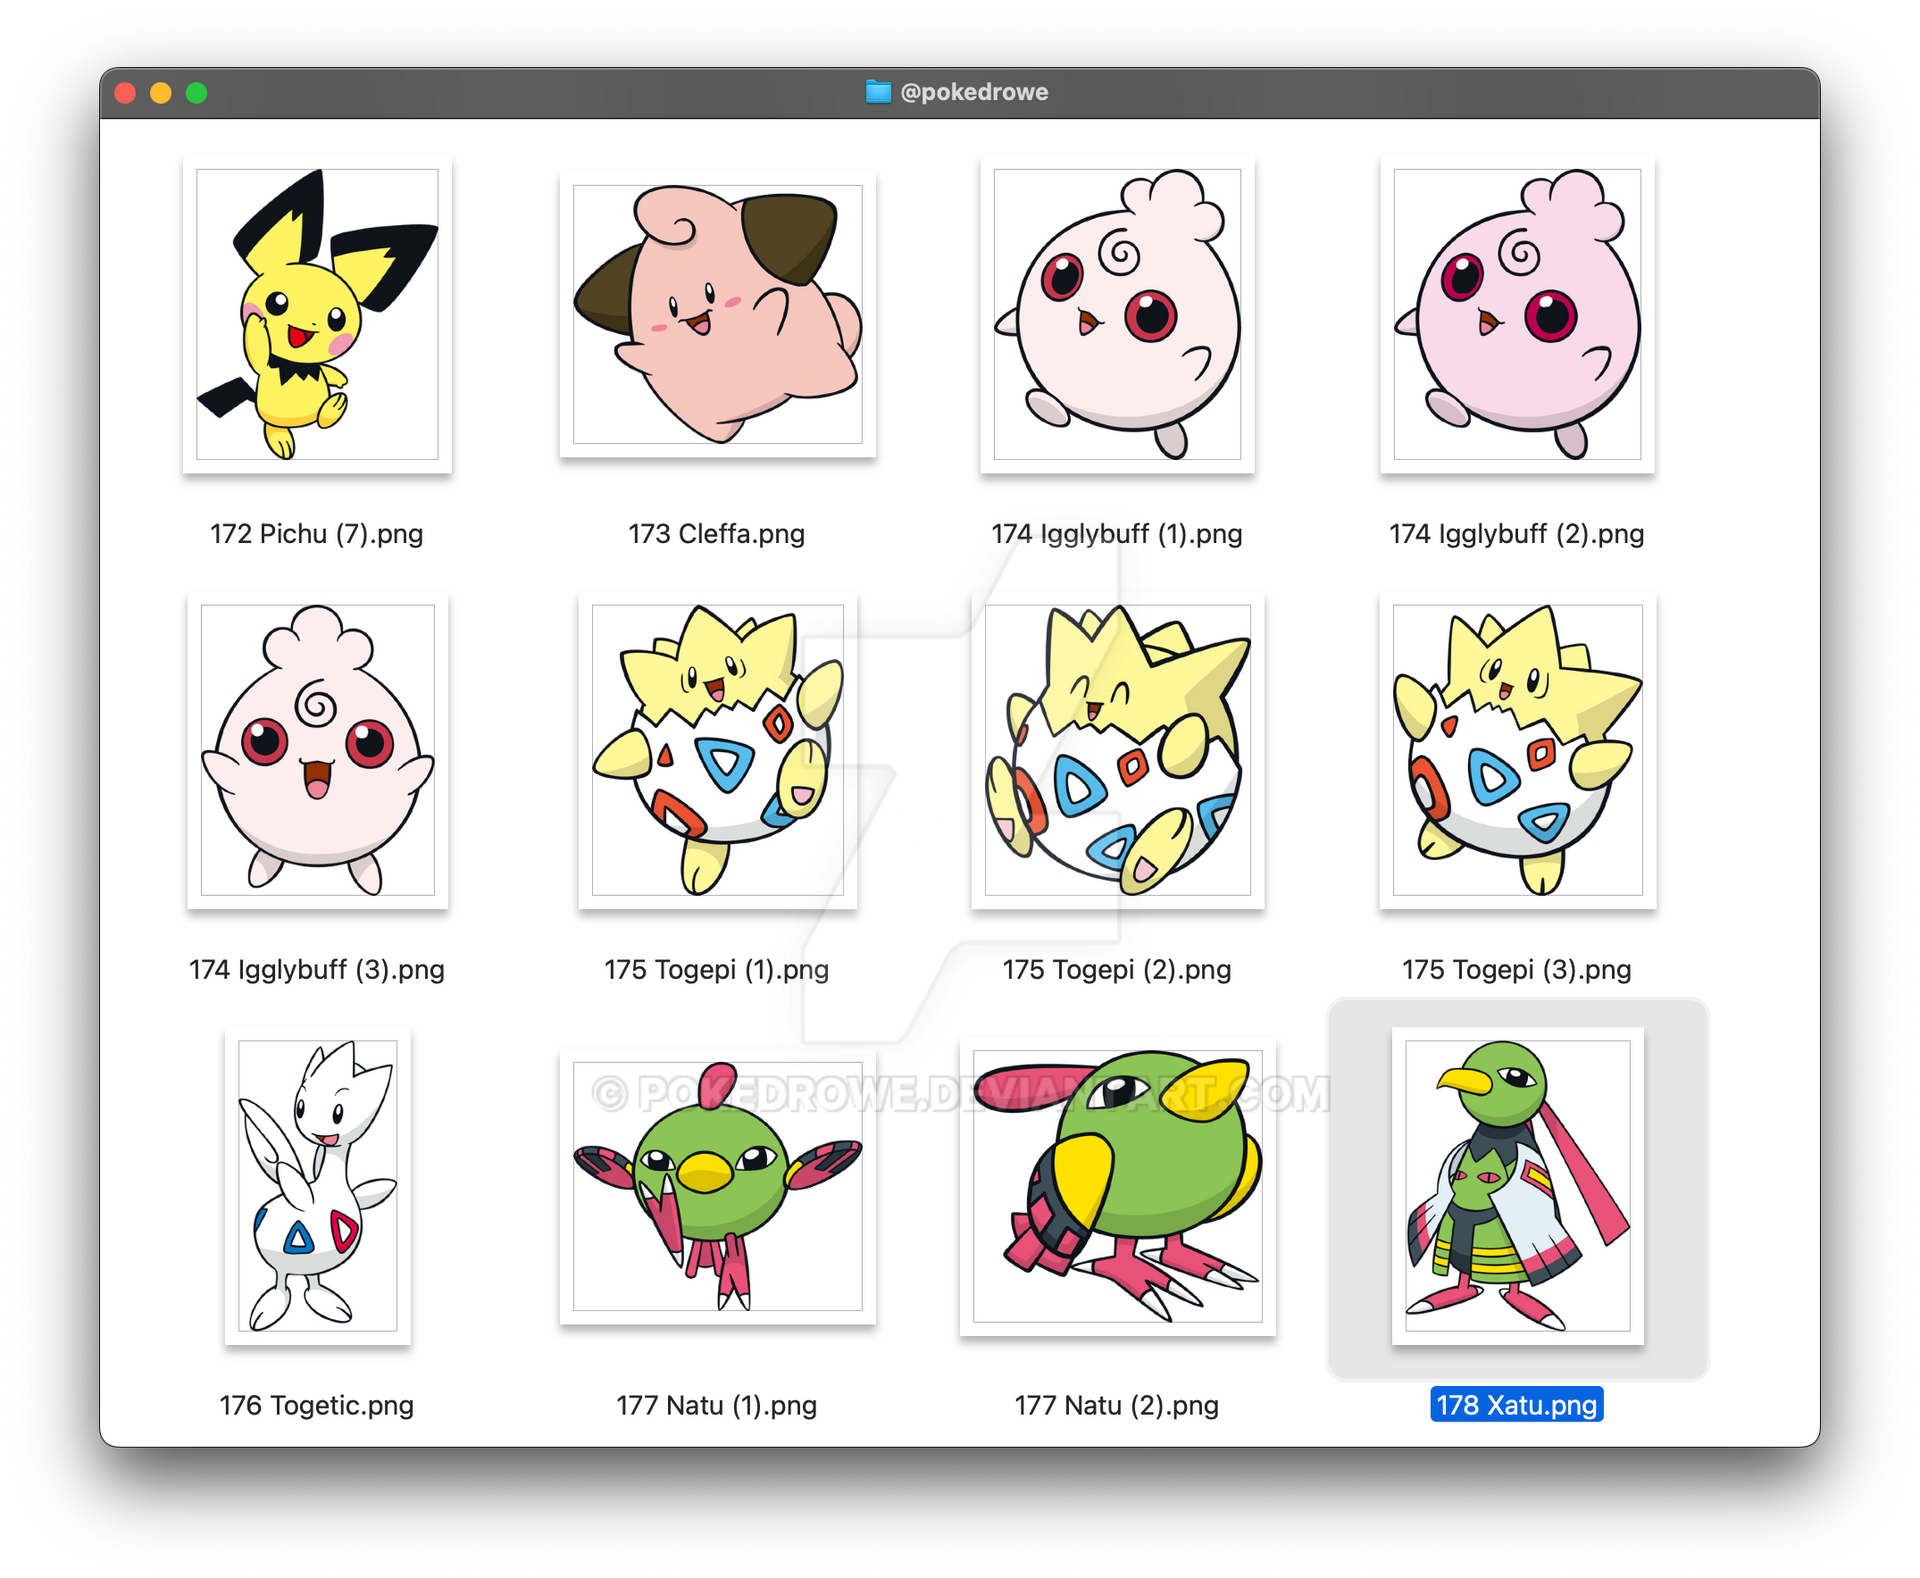Click the file name '175 Togepi (3).png'
This screenshot has height=1578, width=1920.
[x=1517, y=970]
